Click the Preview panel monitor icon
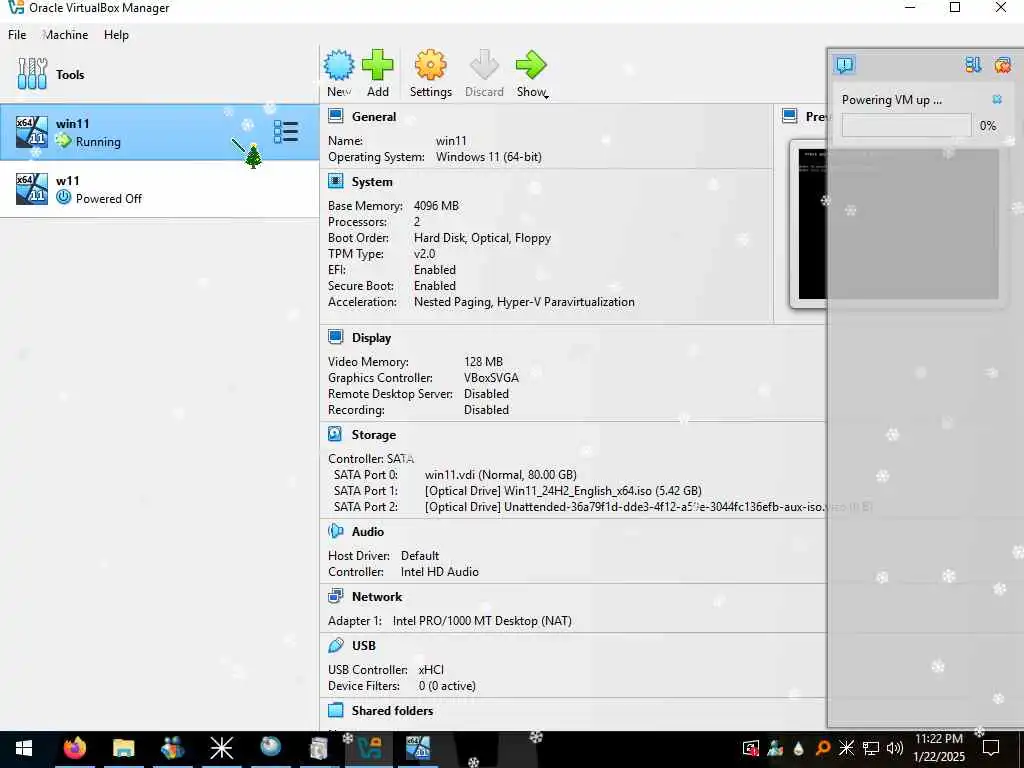This screenshot has height=768, width=1024. click(x=790, y=116)
